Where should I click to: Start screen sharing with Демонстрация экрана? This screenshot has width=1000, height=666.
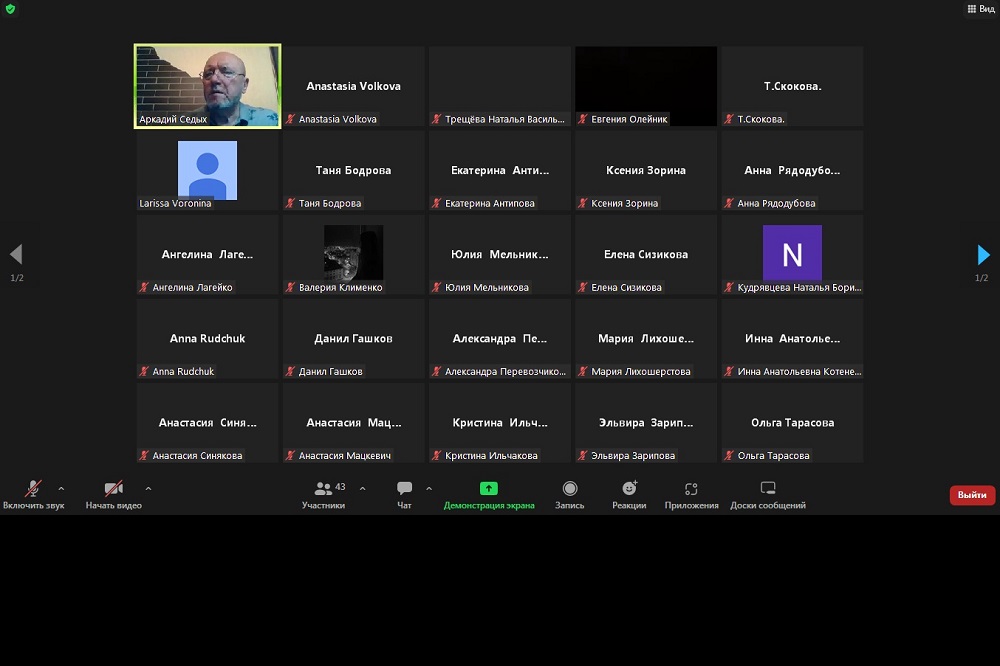[x=489, y=494]
